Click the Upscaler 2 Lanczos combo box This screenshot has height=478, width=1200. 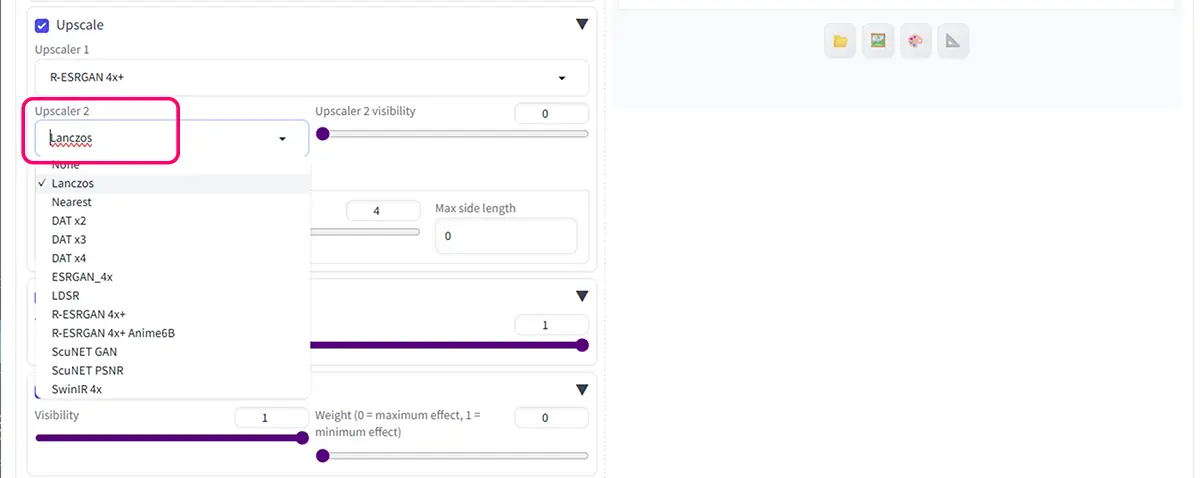[x=172, y=139]
